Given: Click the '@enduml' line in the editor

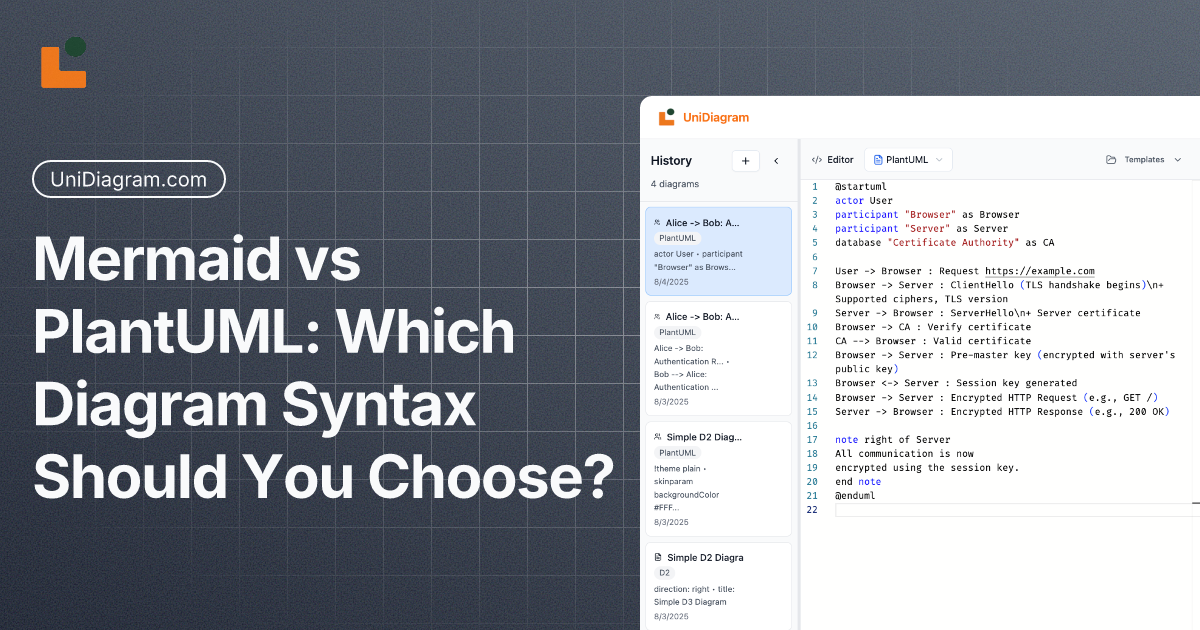Looking at the screenshot, I should pos(856,495).
